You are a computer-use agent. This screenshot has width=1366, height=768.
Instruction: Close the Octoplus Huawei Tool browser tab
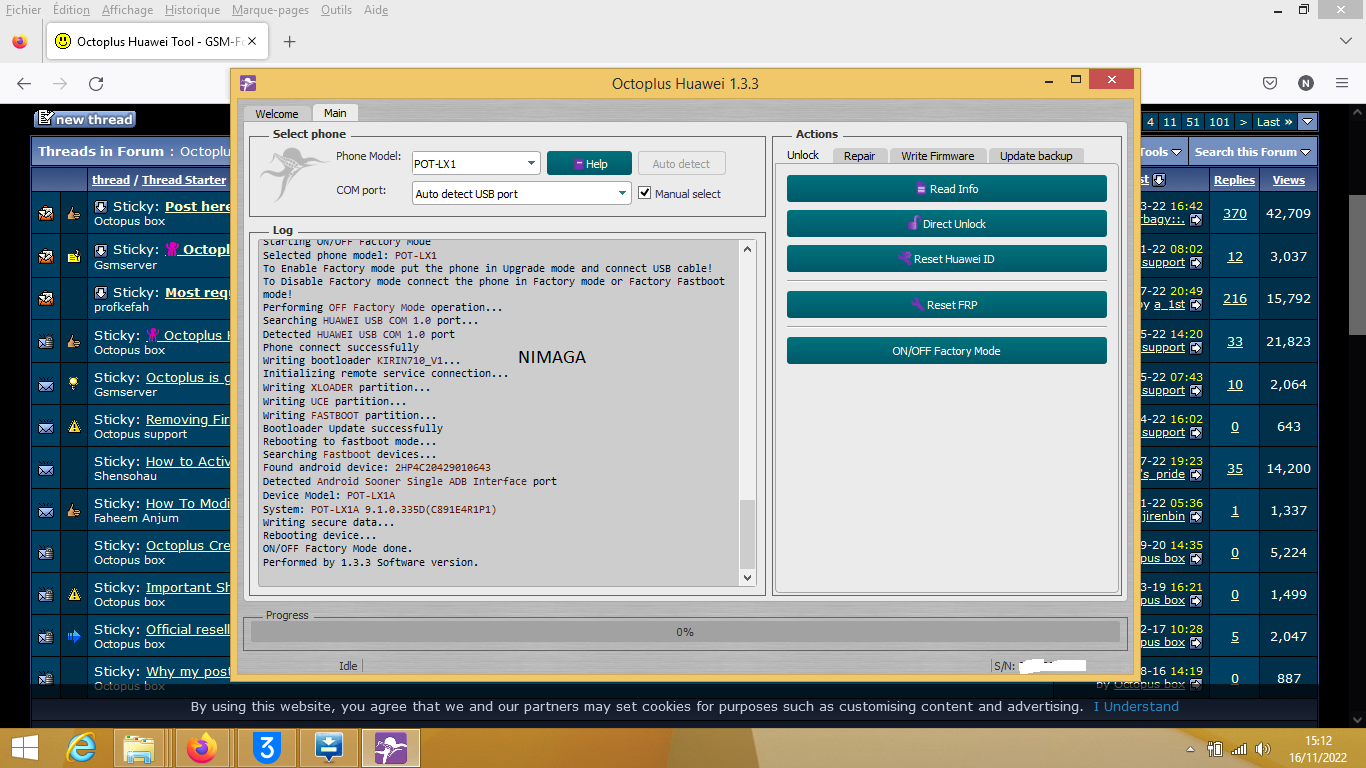(x=252, y=41)
